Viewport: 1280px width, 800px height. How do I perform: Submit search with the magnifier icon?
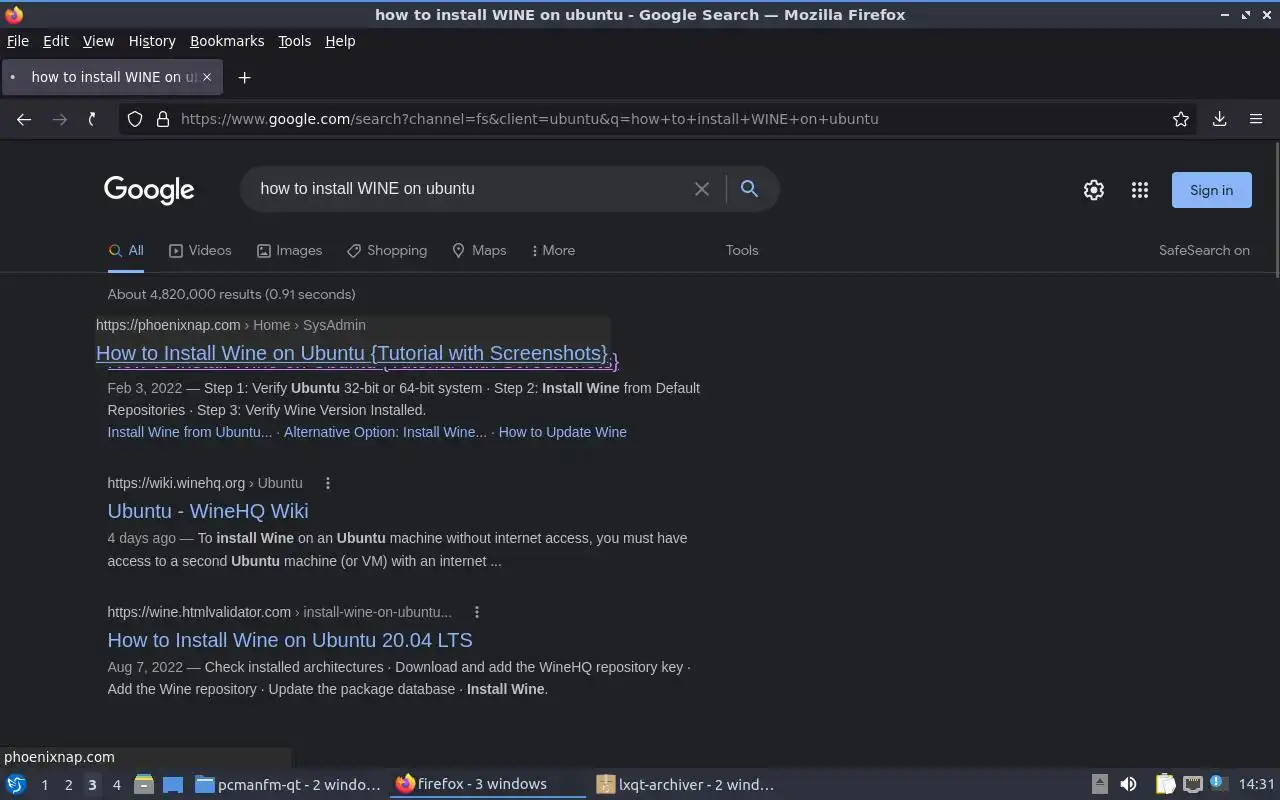(749, 189)
